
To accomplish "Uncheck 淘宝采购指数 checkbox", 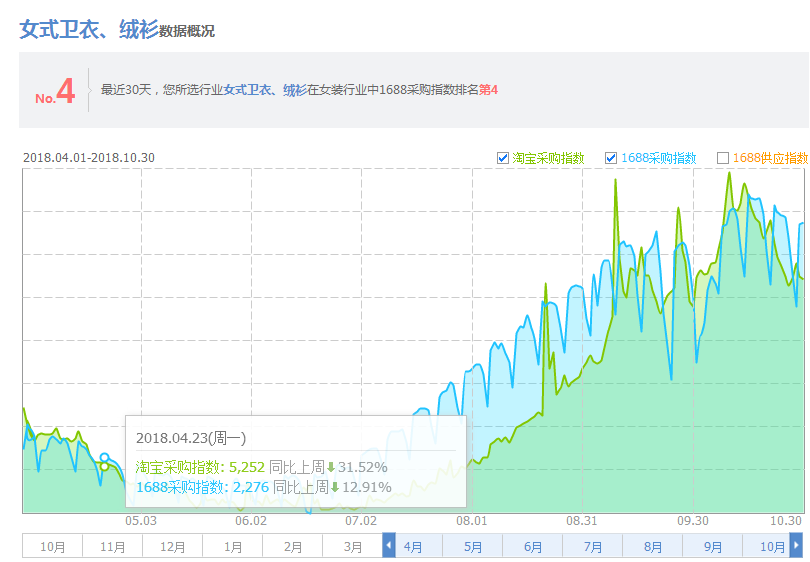I will (503, 158).
